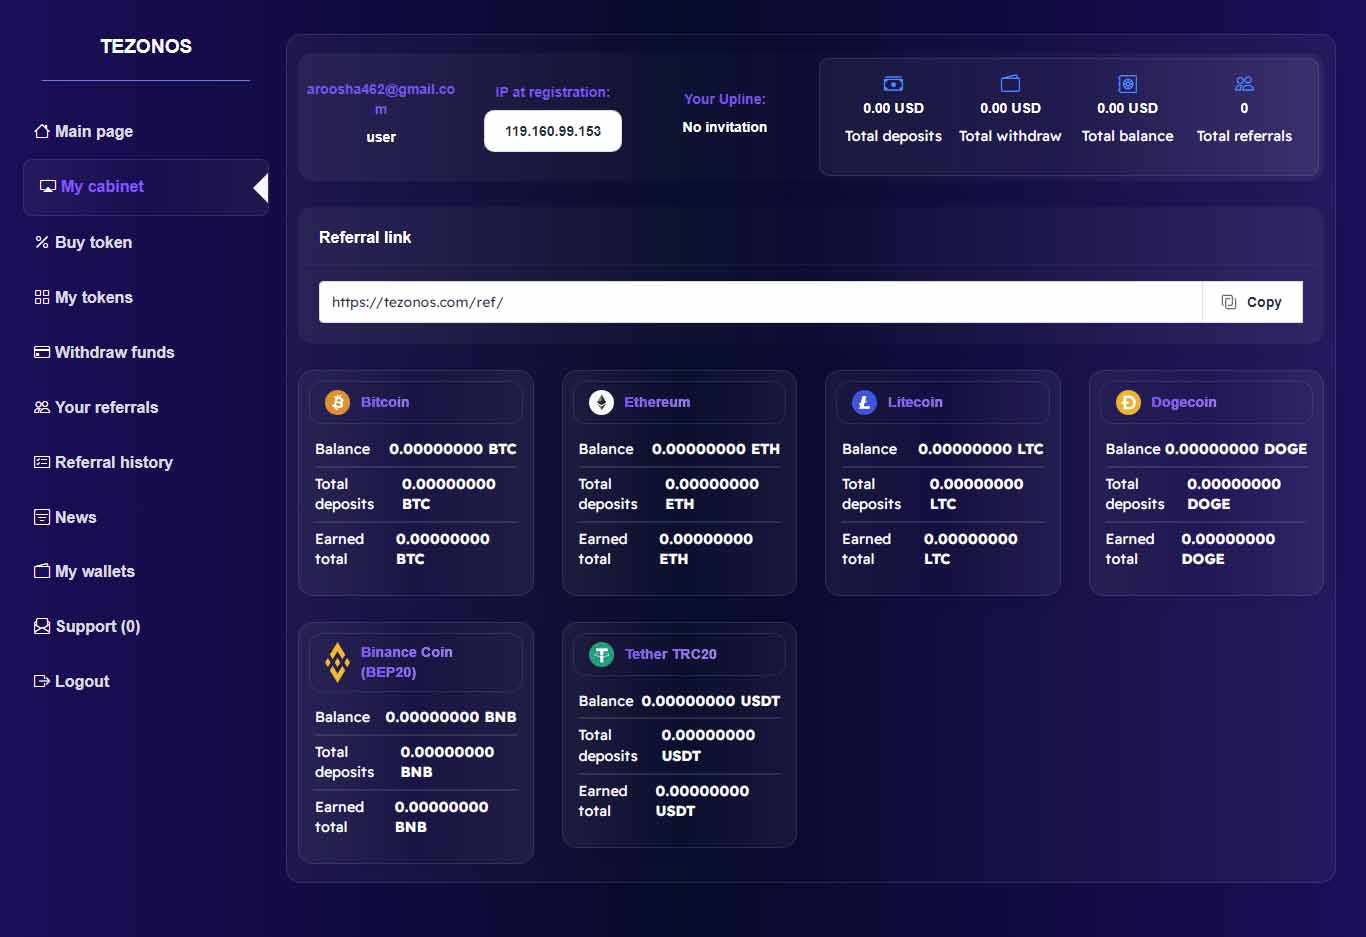This screenshot has height=937, width=1366.
Task: Click the Dogecoin wallet link
Action: [1184, 402]
